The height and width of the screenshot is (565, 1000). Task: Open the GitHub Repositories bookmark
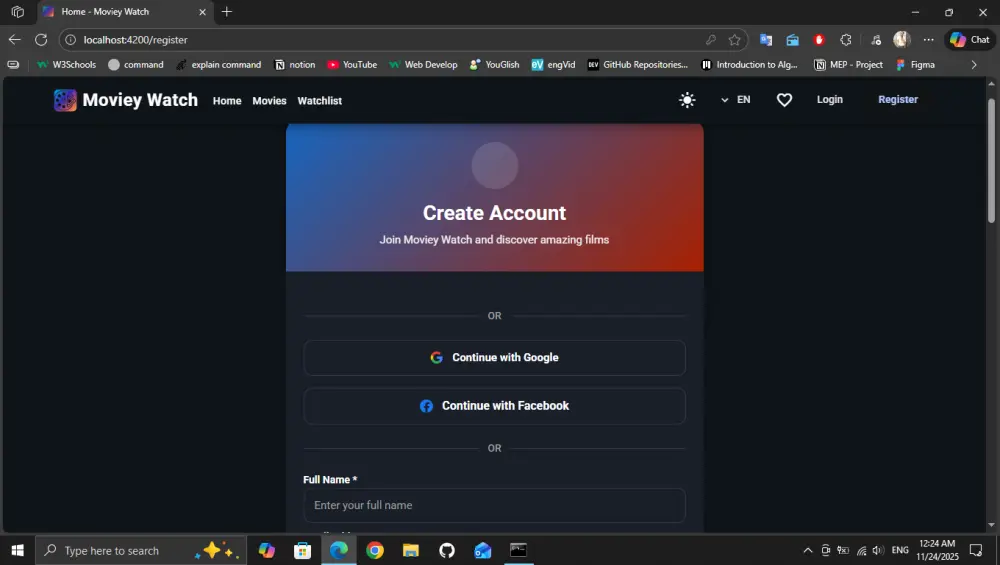(638, 64)
